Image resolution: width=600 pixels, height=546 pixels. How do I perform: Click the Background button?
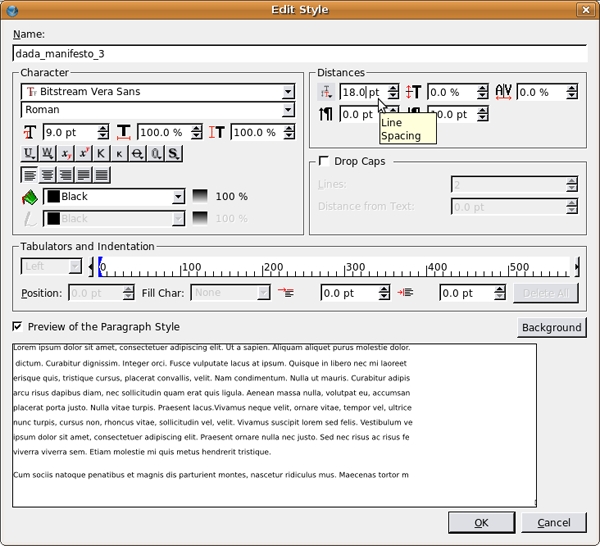point(551,328)
